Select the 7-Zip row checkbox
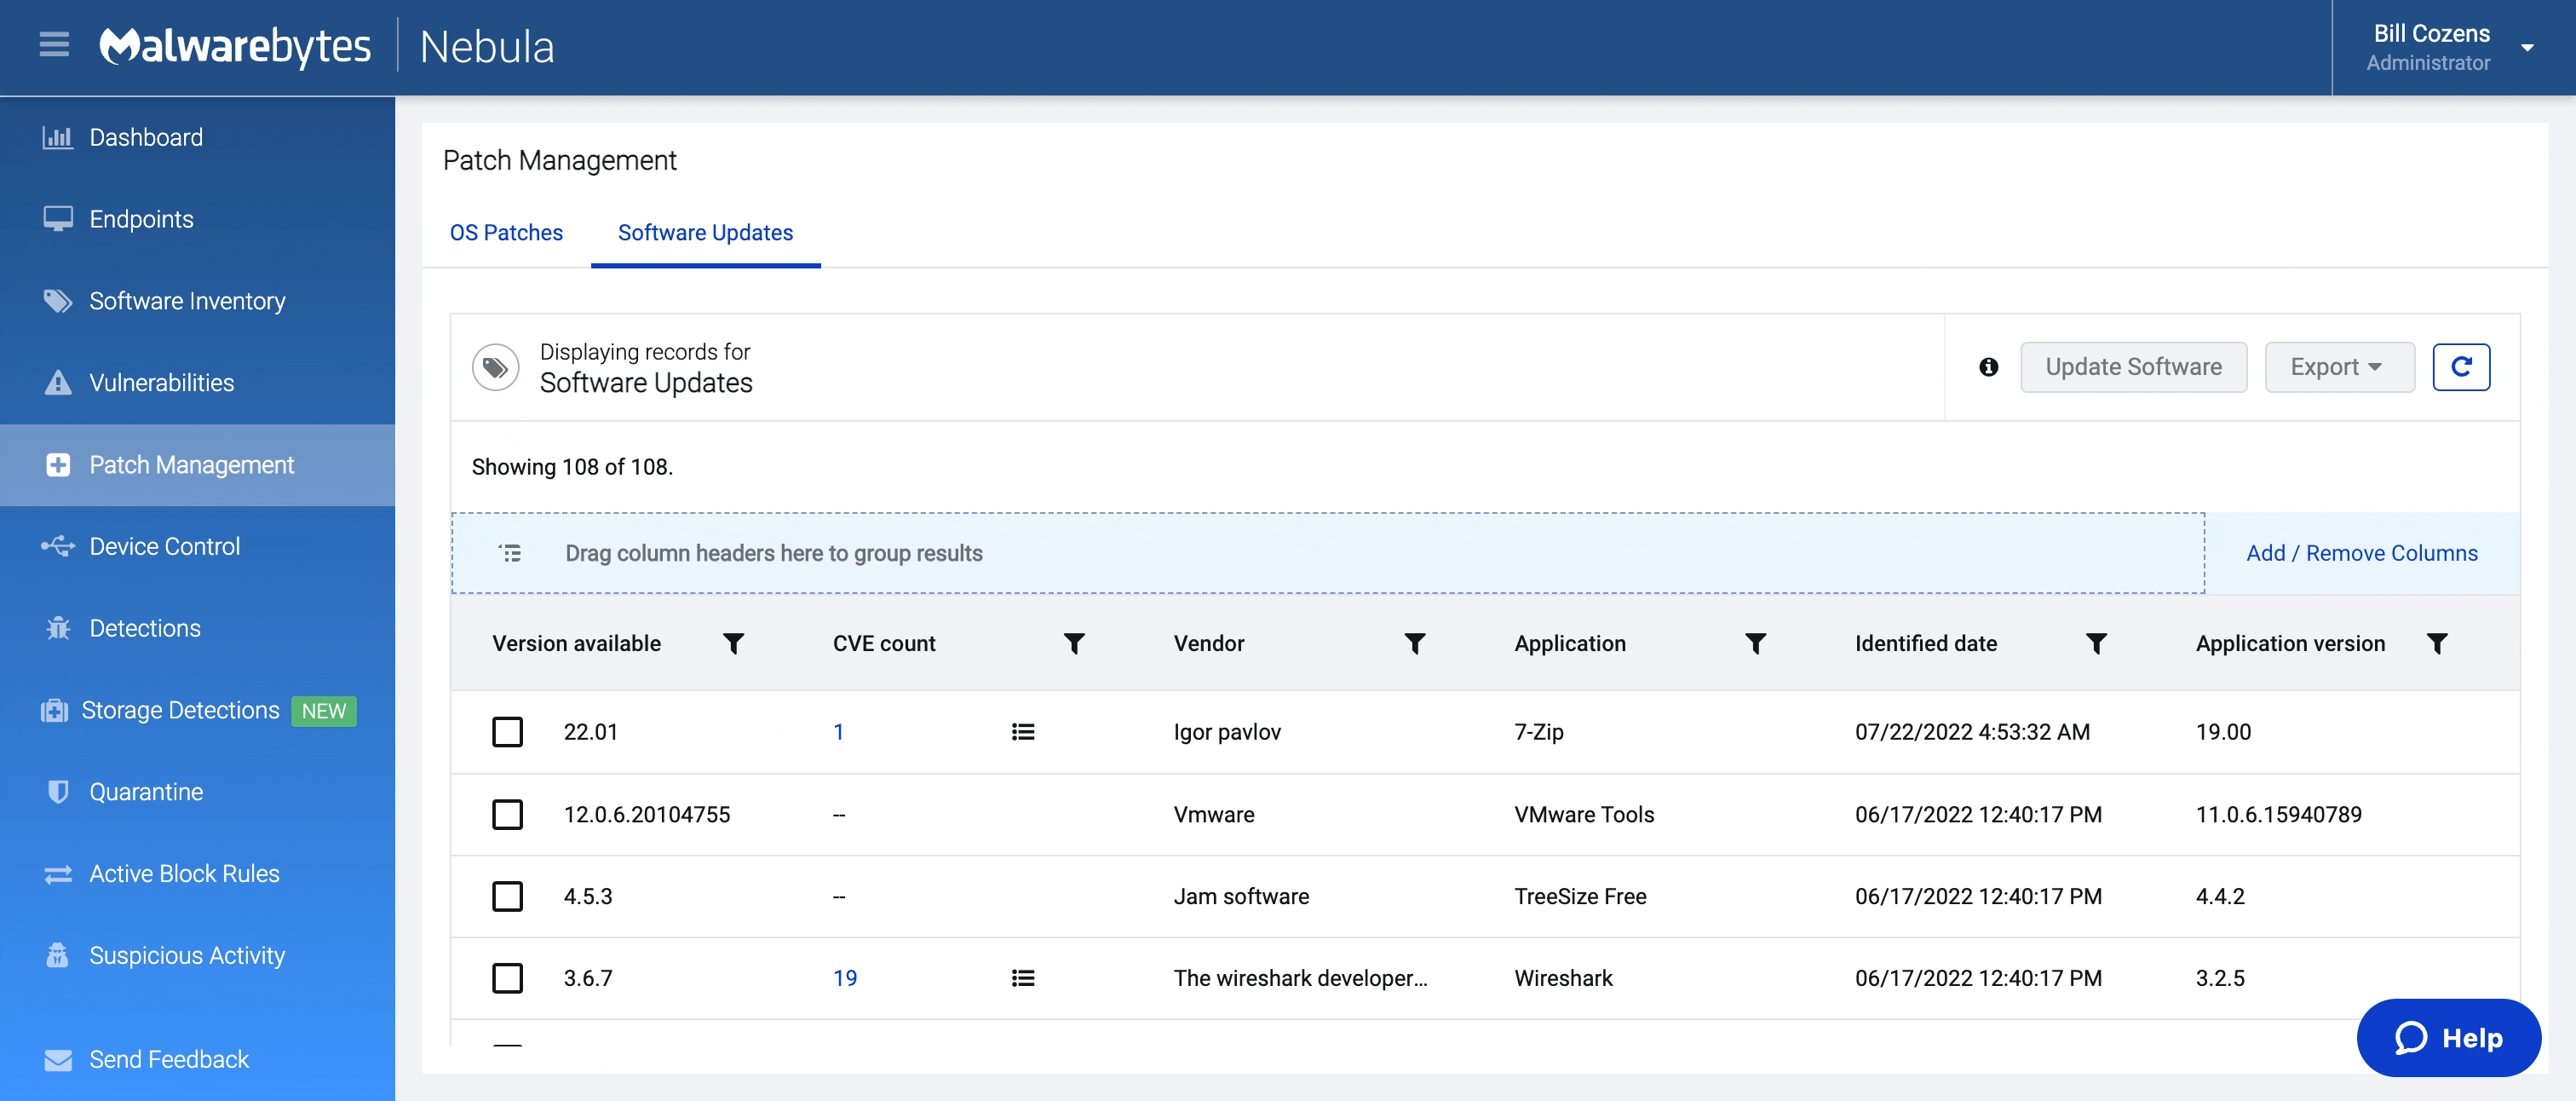 click(x=507, y=732)
